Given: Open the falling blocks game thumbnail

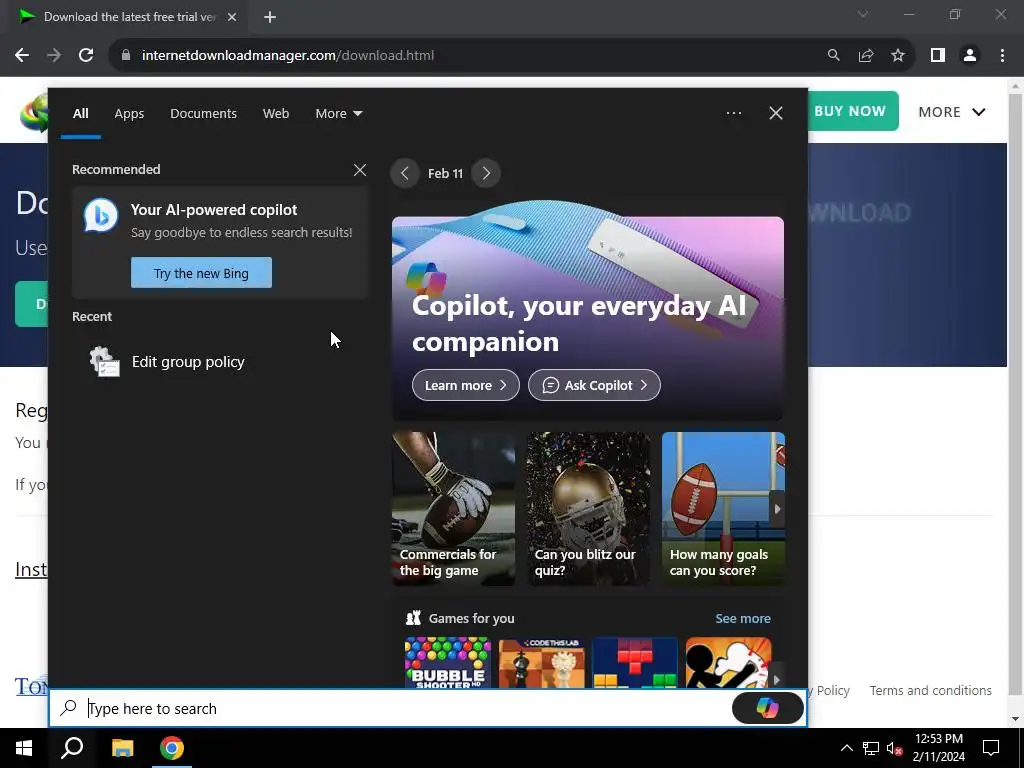Looking at the screenshot, I should tap(635, 662).
